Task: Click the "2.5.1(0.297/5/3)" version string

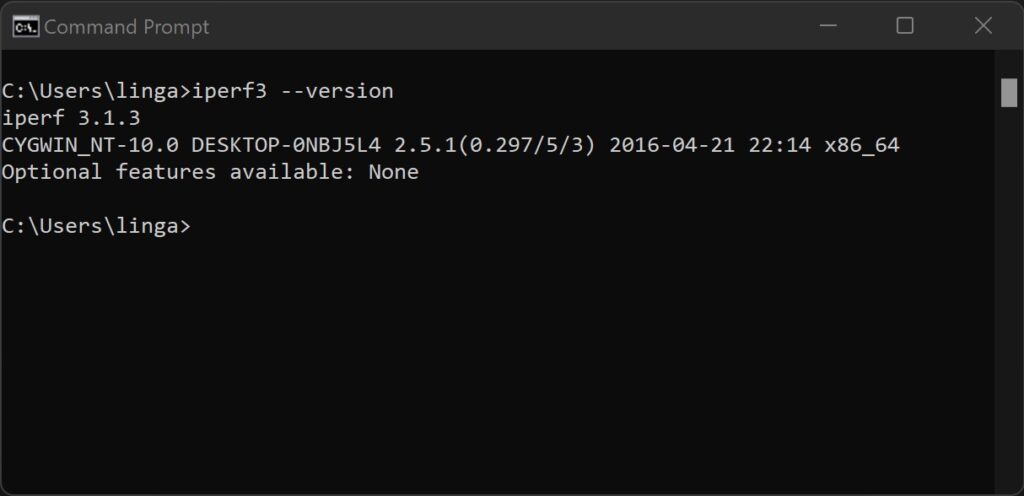Action: (495, 145)
